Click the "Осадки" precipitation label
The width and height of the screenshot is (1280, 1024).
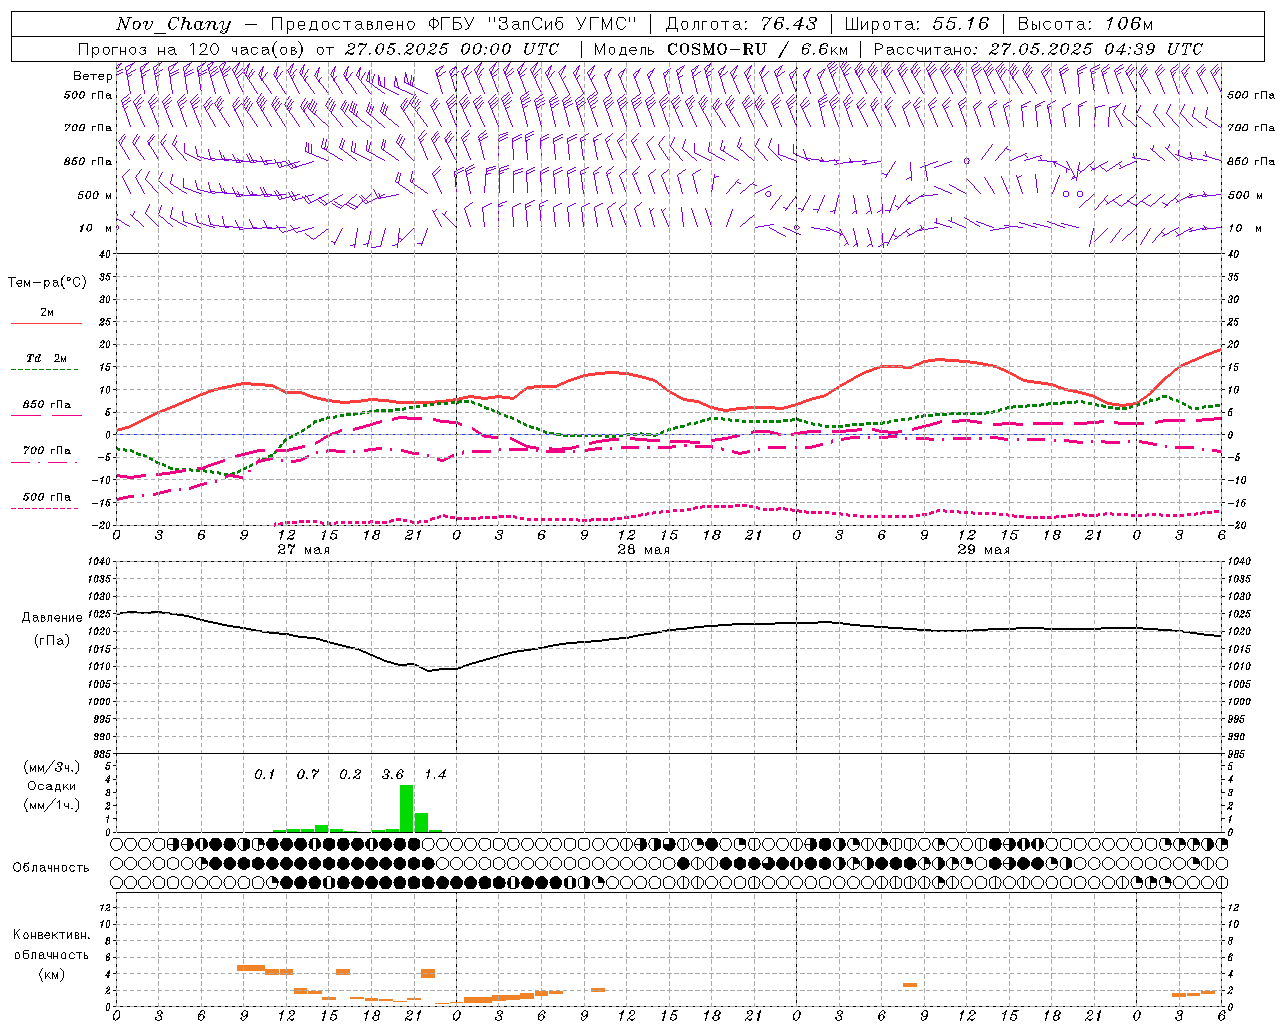coord(51,786)
